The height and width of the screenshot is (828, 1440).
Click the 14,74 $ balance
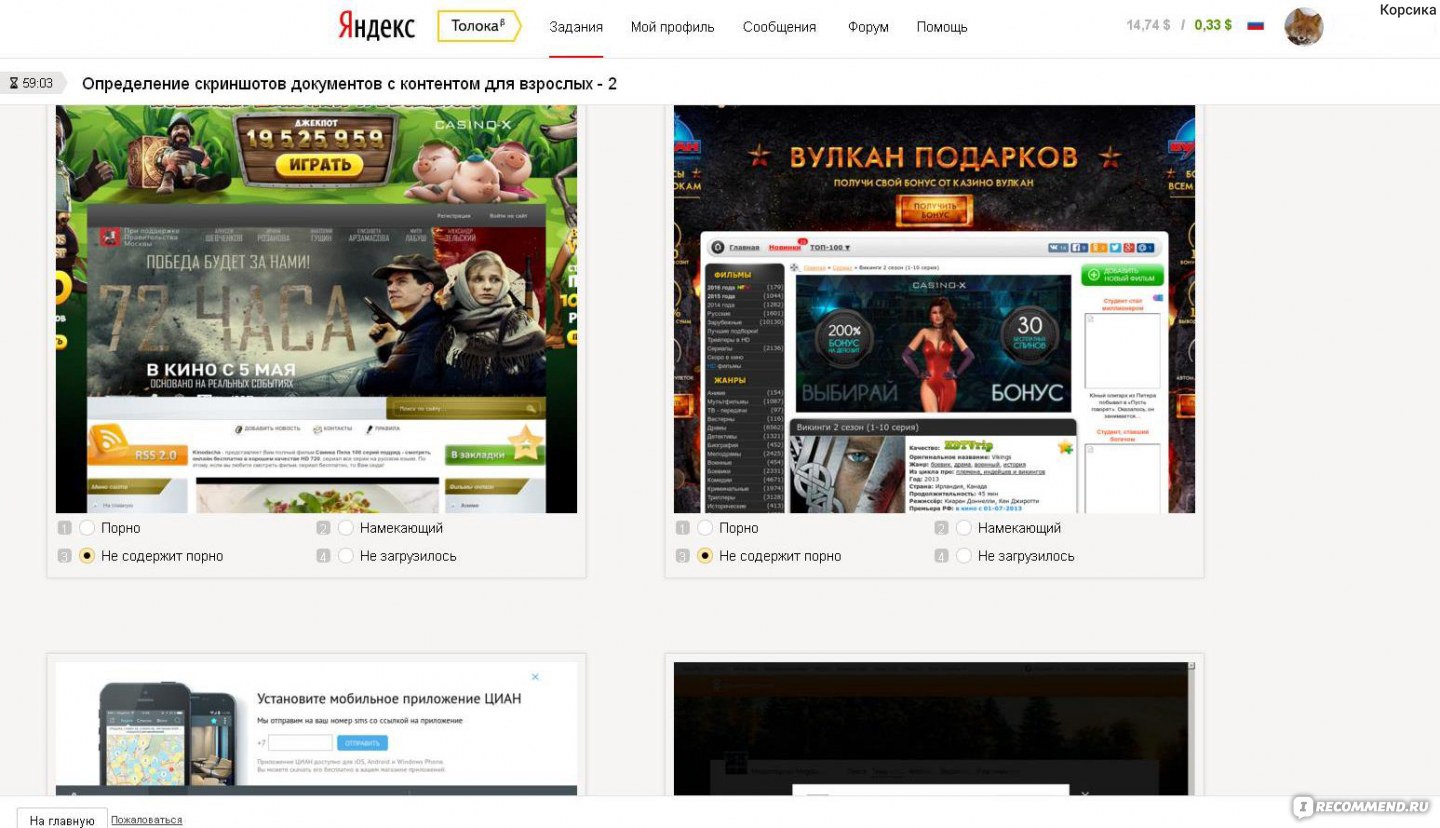[x=1148, y=25]
